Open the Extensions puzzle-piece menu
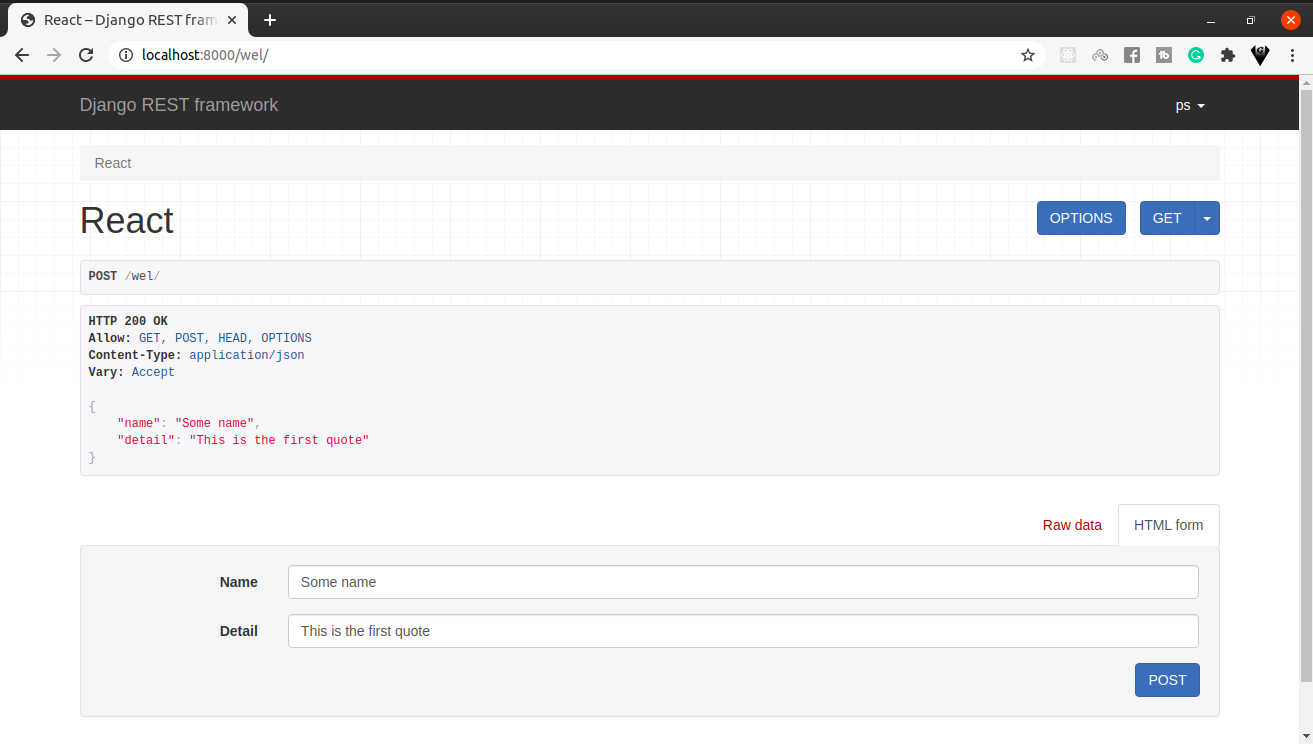Image resolution: width=1313 pixels, height=744 pixels. tap(1228, 55)
